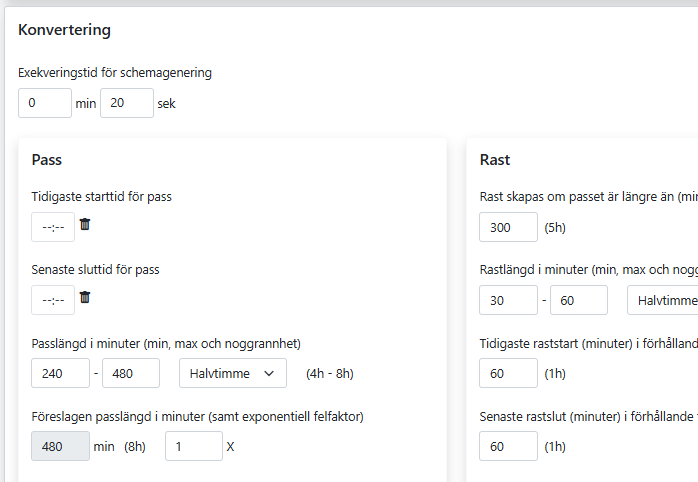Click minimum pass length field showing 240
The width and height of the screenshot is (698, 482).
60,373
